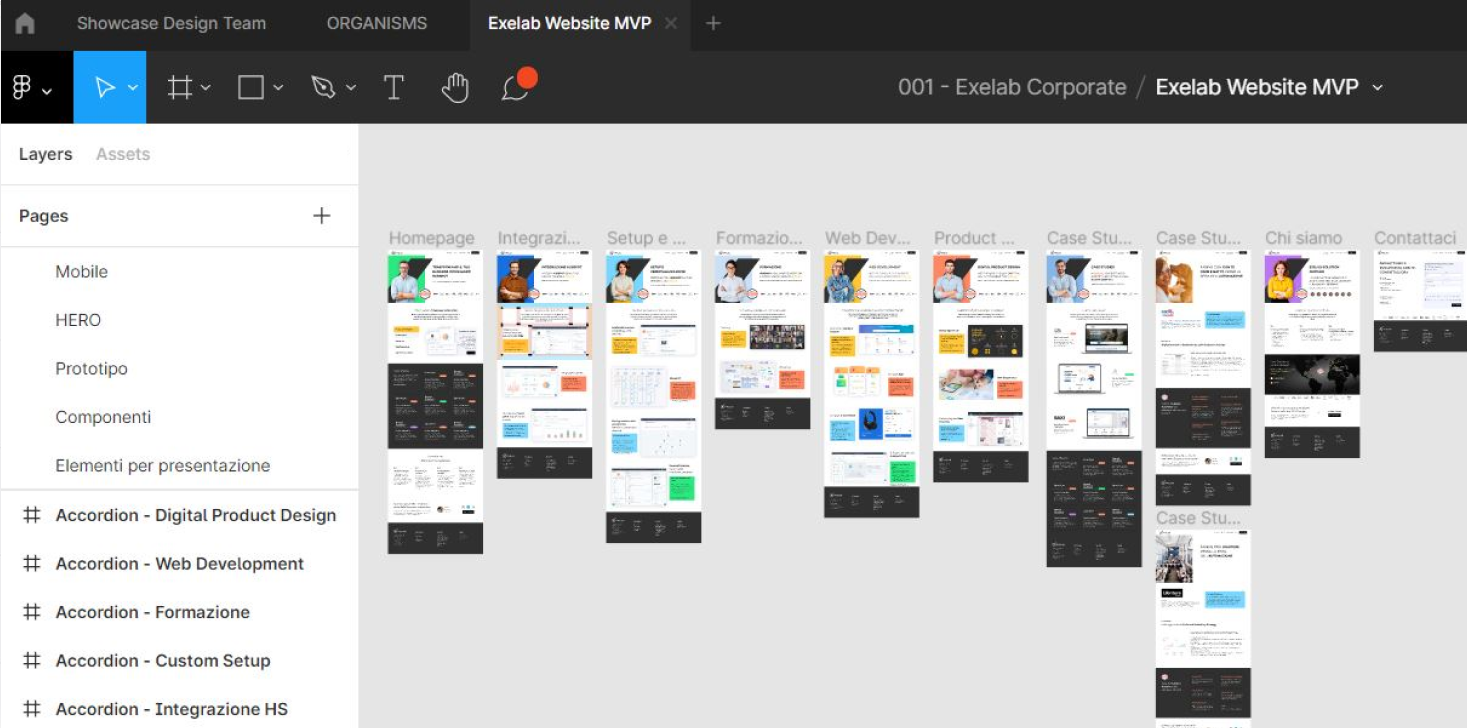
Task: Select the Homepage frame label
Action: [431, 238]
